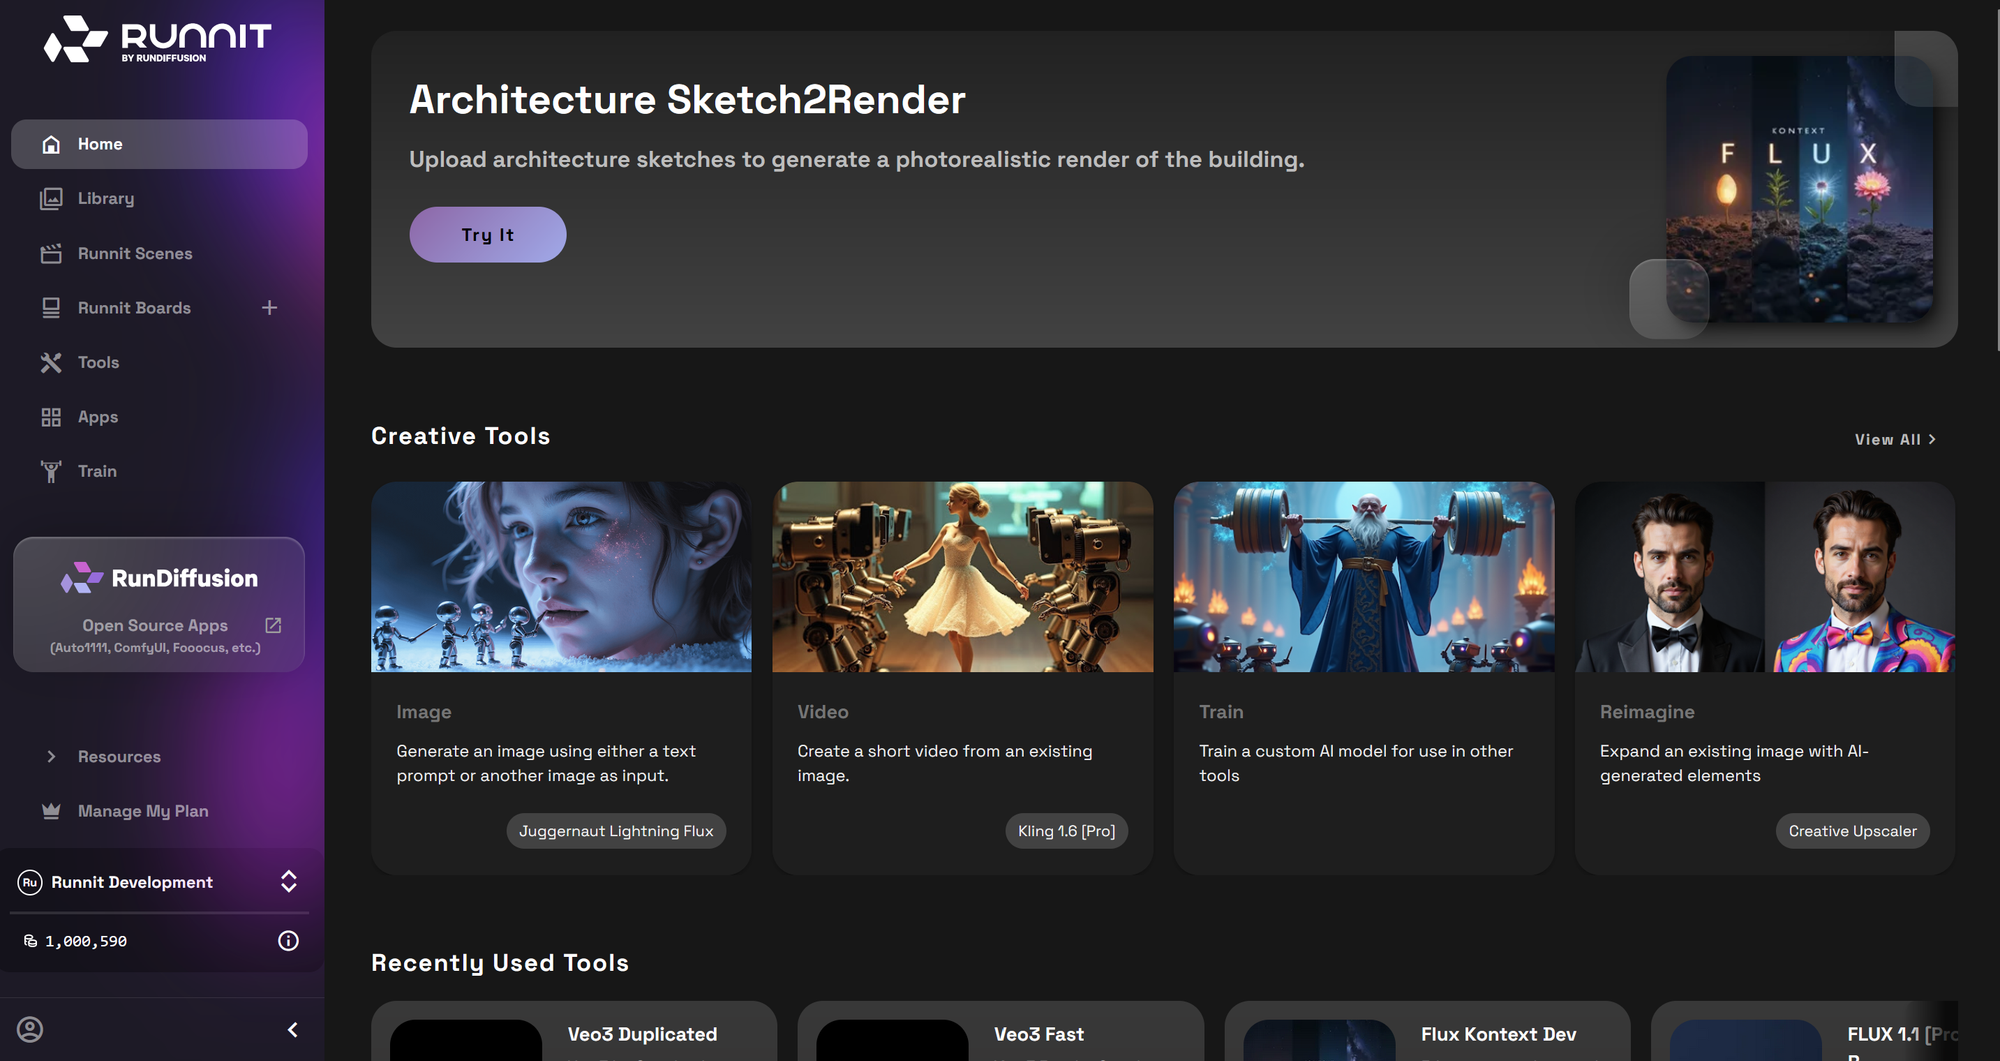Click the Runnit Scenes clapperboard icon
The height and width of the screenshot is (1061, 2000).
coord(51,254)
